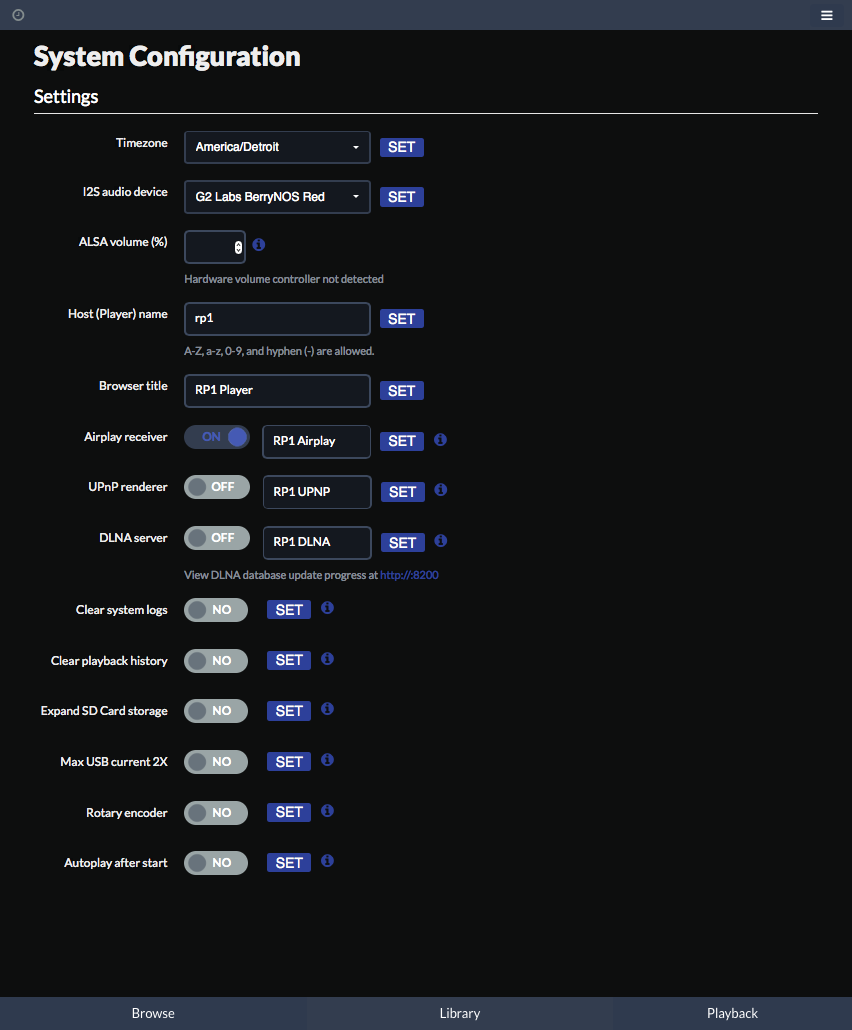The height and width of the screenshot is (1030, 852).
Task: Focus the RP1 DLNA name field
Action: [317, 543]
